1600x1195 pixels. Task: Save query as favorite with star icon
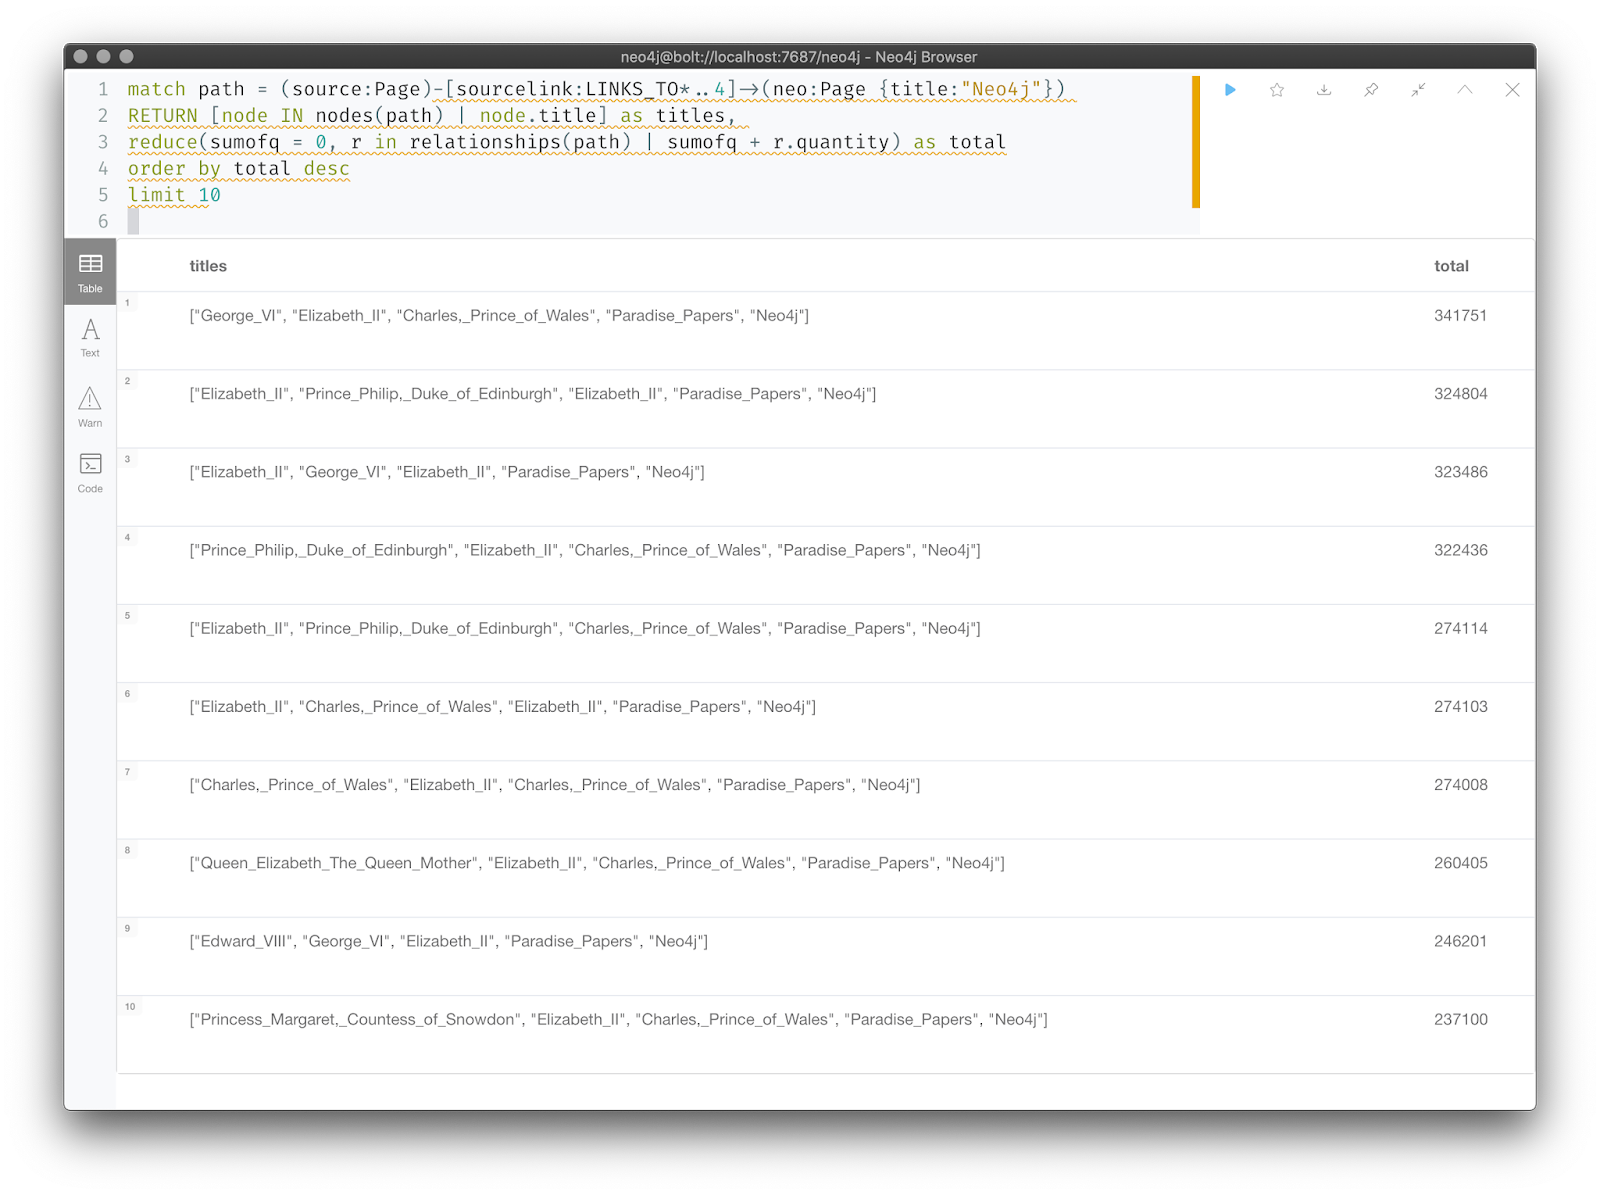point(1277,90)
